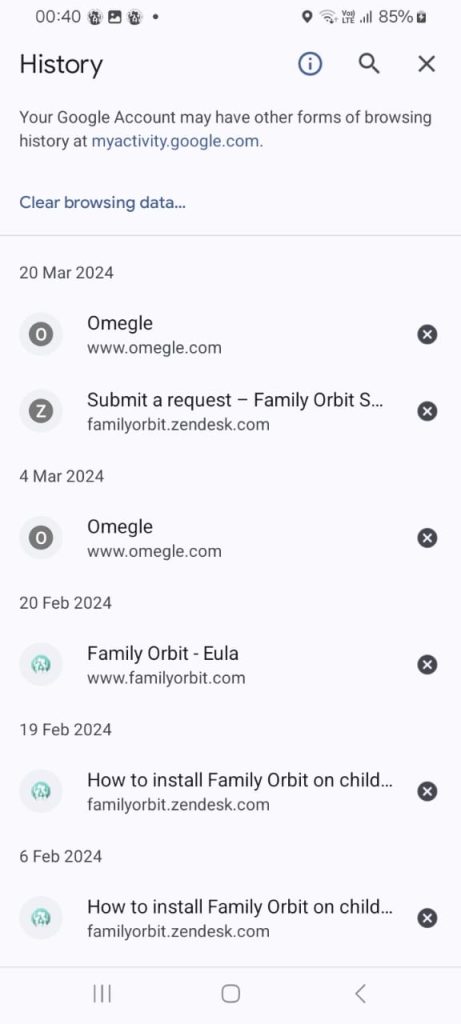Delete the 6 Feb install guide entry

click(x=427, y=918)
